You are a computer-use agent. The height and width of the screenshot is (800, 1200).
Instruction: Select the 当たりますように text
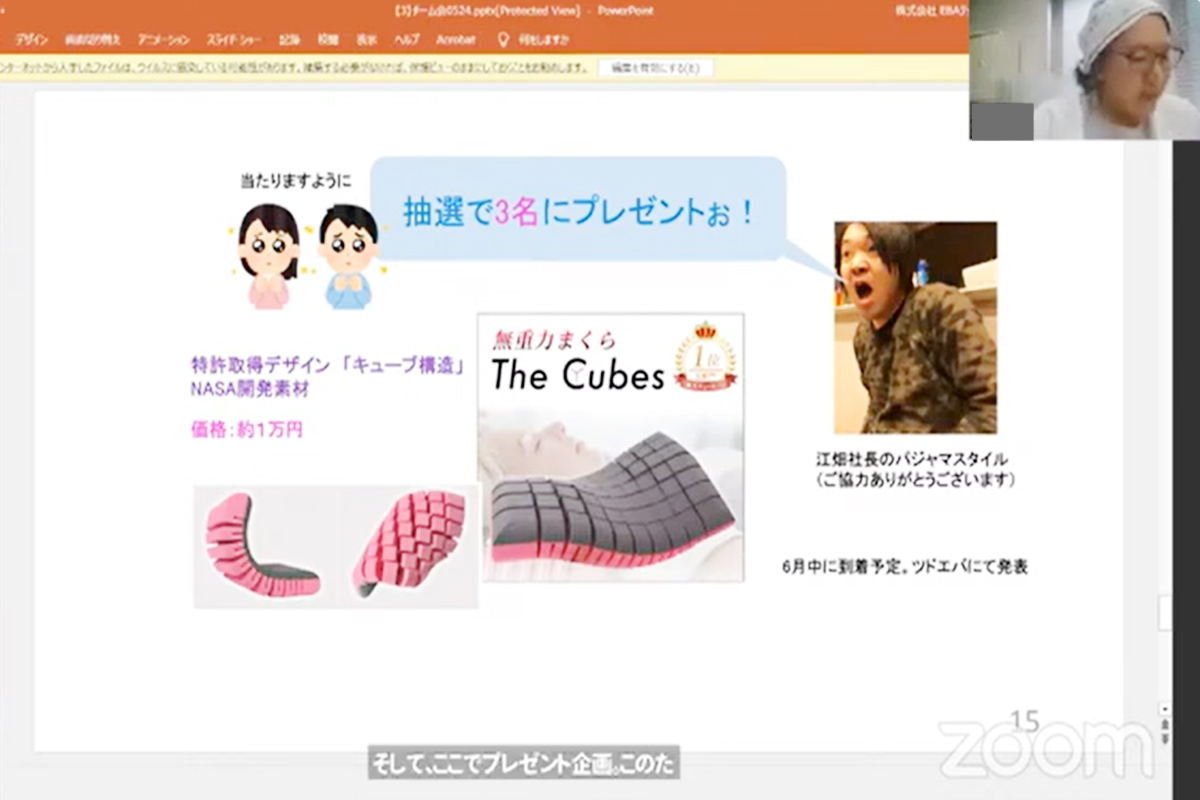tap(296, 182)
